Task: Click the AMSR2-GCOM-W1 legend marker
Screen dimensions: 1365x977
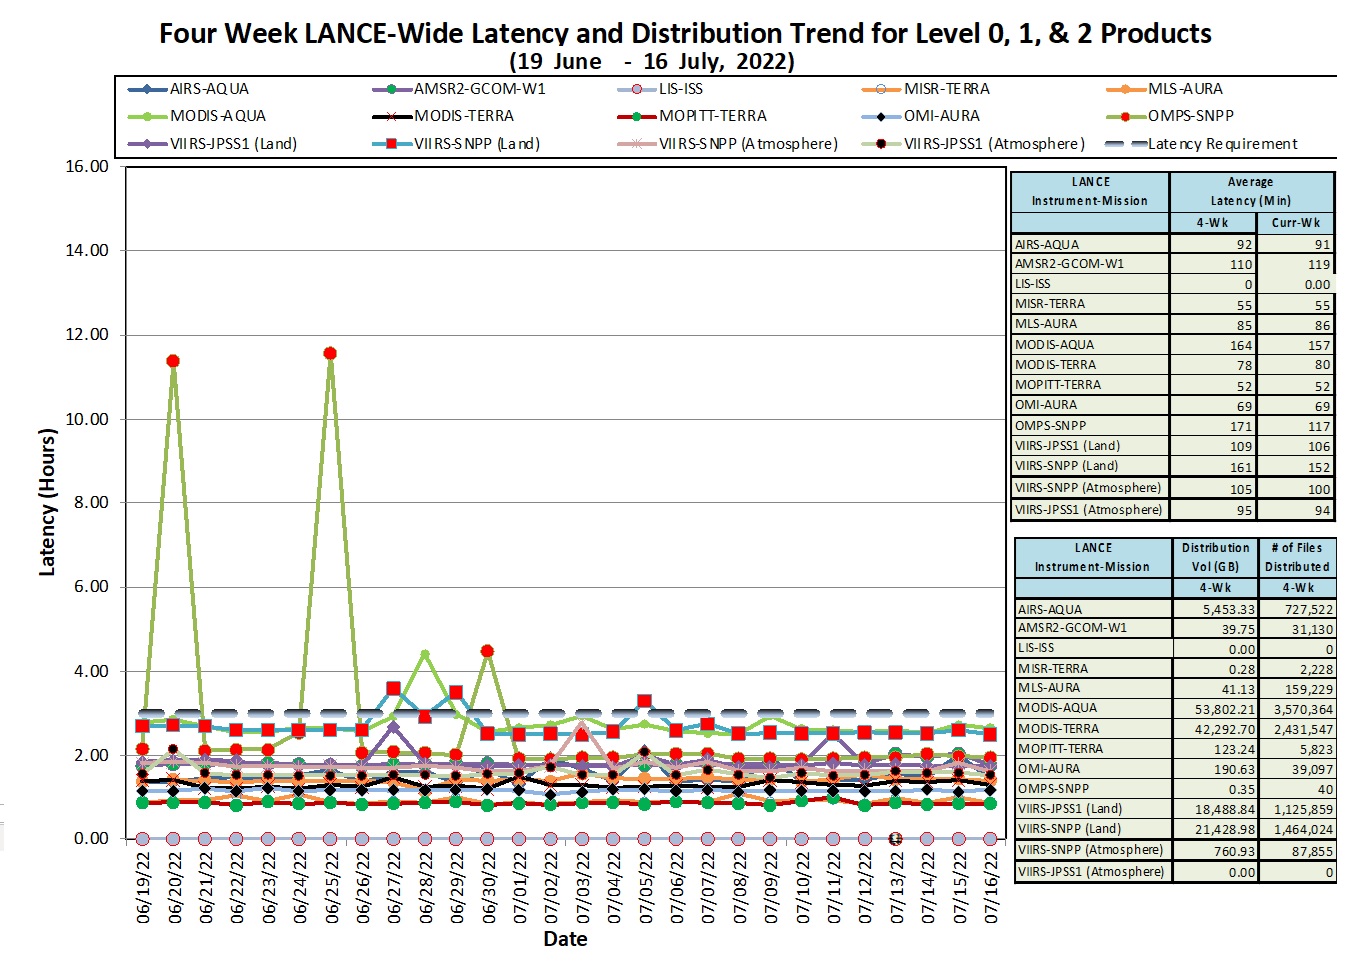Action: [x=392, y=89]
